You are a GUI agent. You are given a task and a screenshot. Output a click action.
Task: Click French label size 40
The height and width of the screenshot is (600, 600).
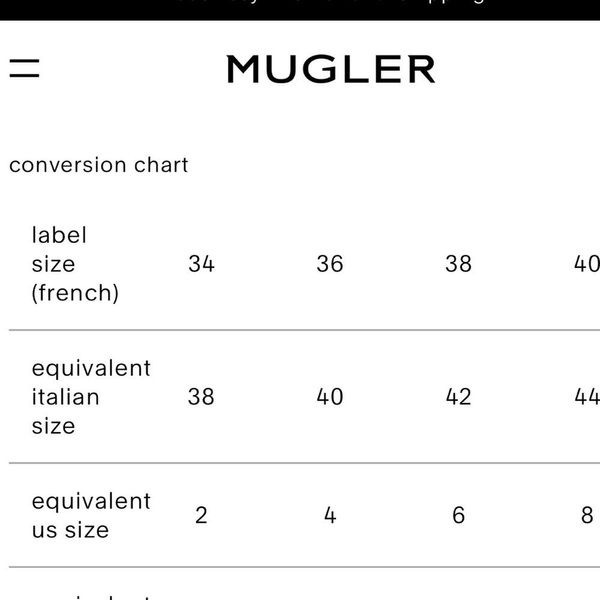coord(586,264)
